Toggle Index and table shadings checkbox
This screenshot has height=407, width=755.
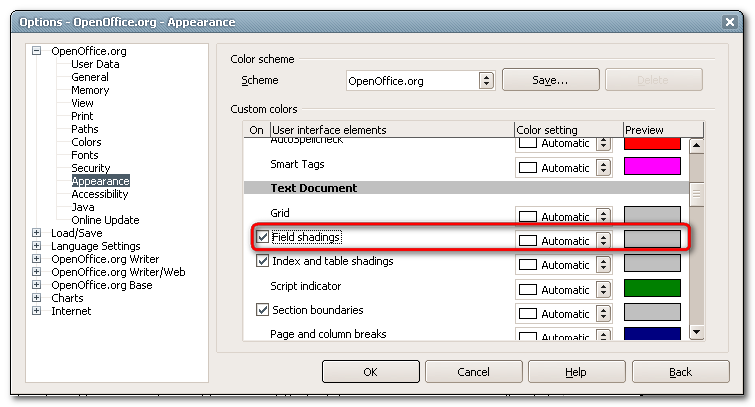[x=262, y=261]
